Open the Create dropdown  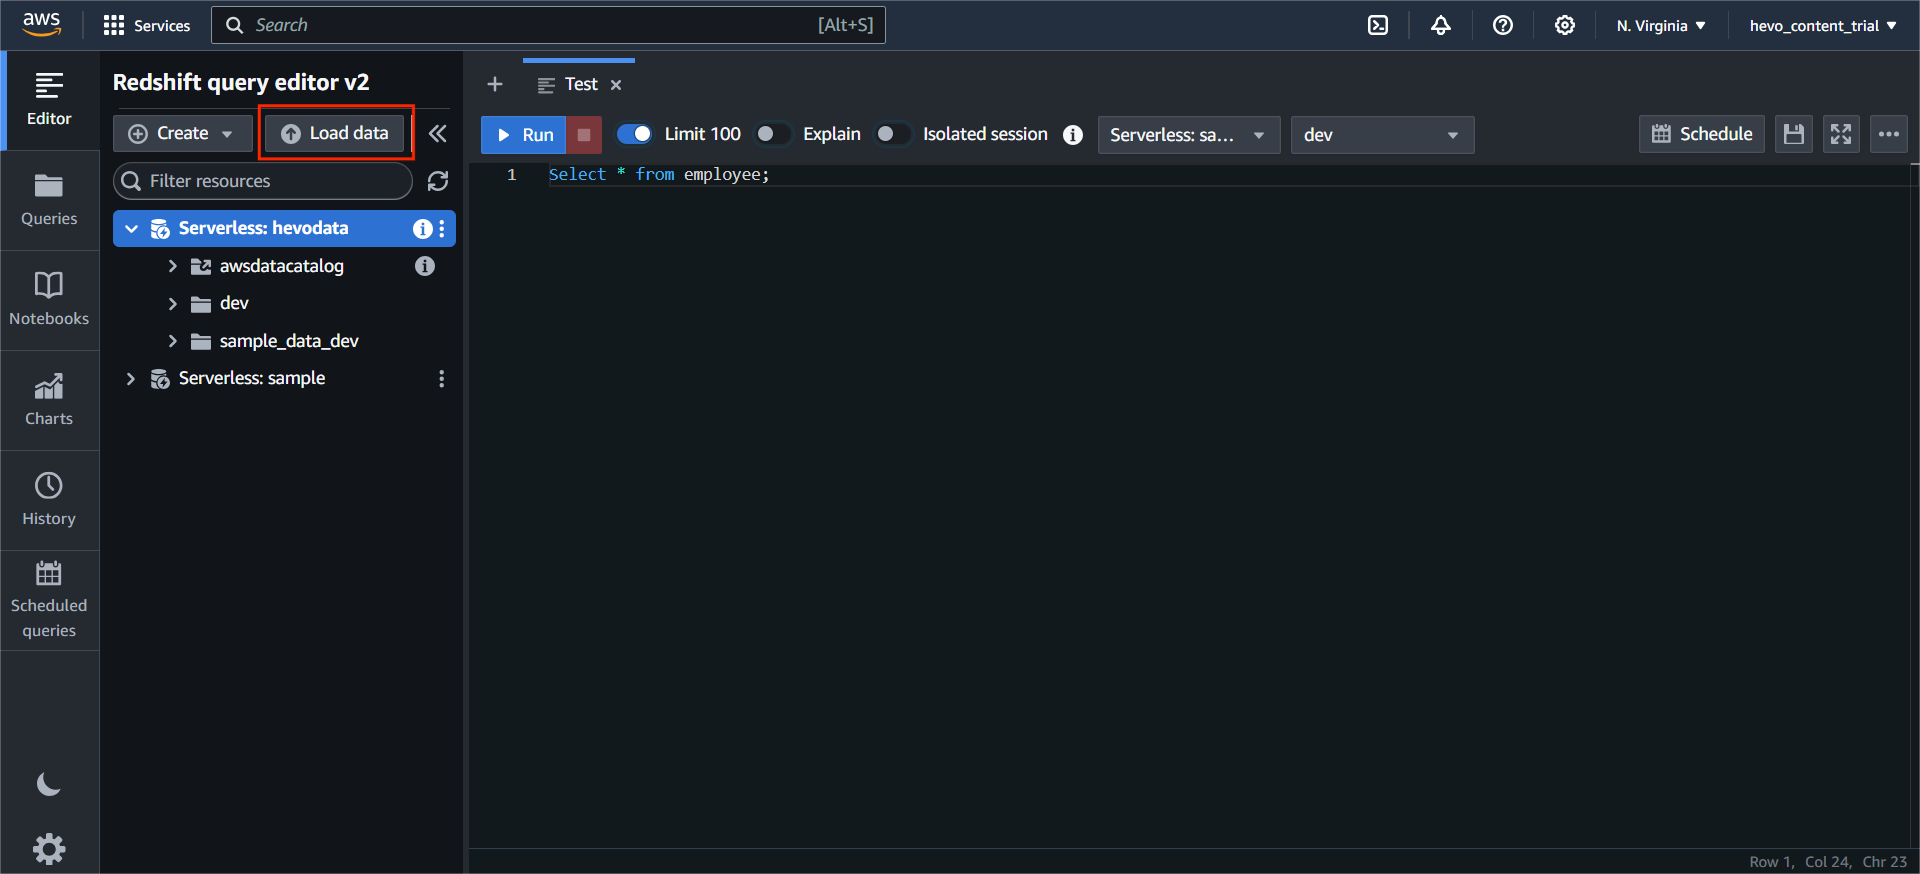point(183,133)
